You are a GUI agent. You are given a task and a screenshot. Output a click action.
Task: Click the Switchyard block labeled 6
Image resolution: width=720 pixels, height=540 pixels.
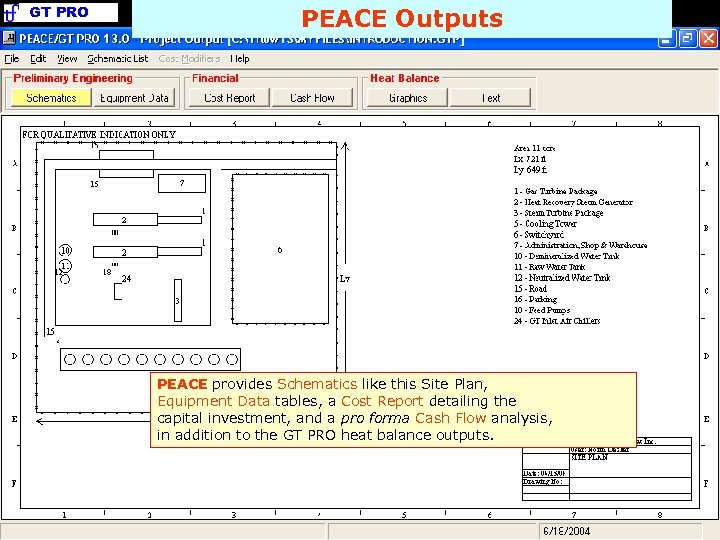coord(280,249)
